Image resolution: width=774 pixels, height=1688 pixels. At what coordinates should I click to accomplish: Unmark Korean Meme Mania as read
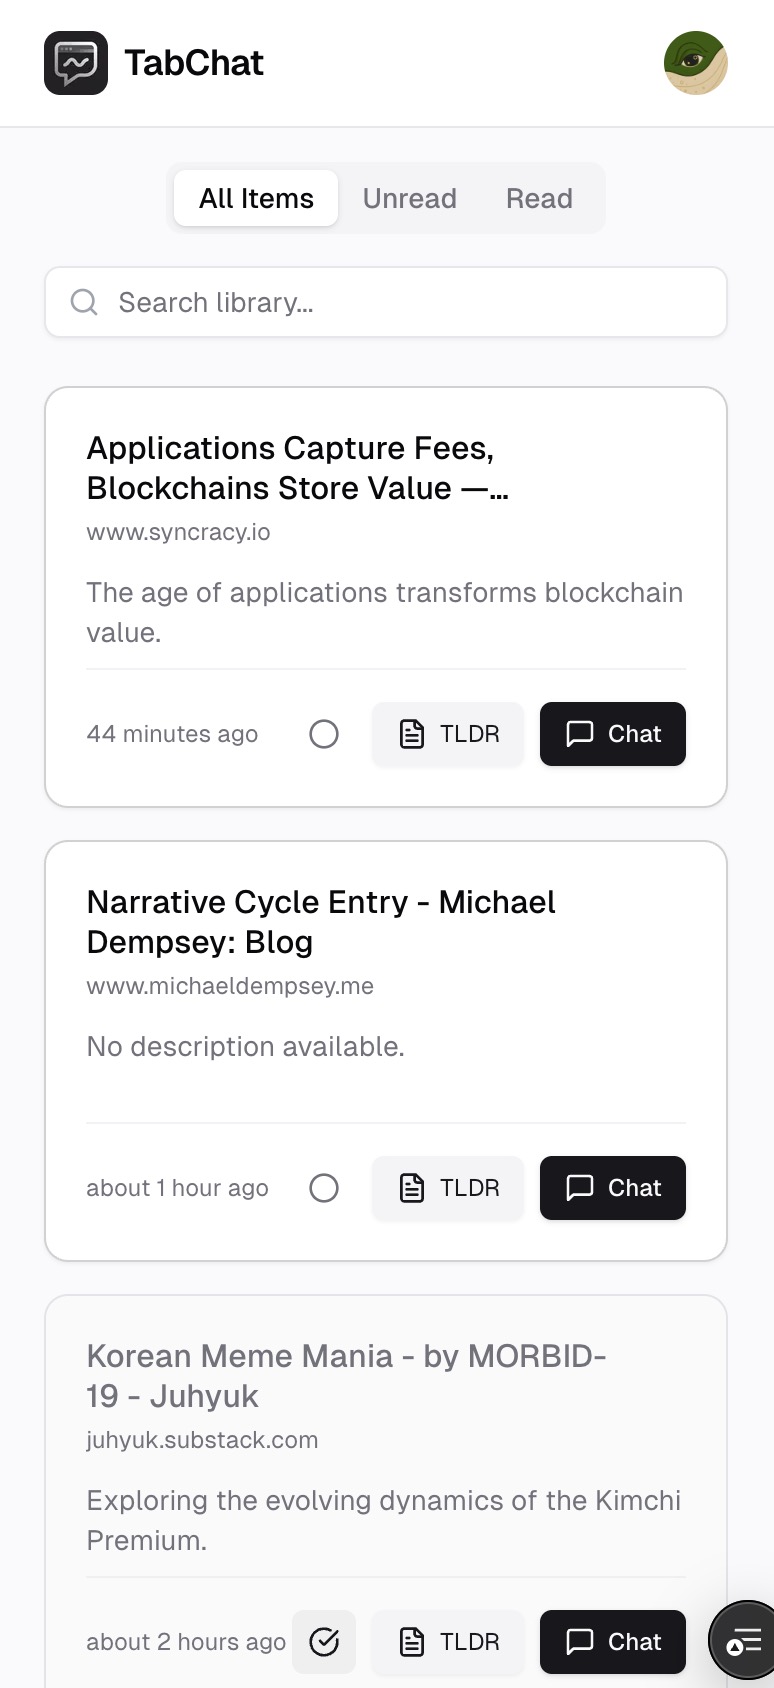[x=324, y=1642]
